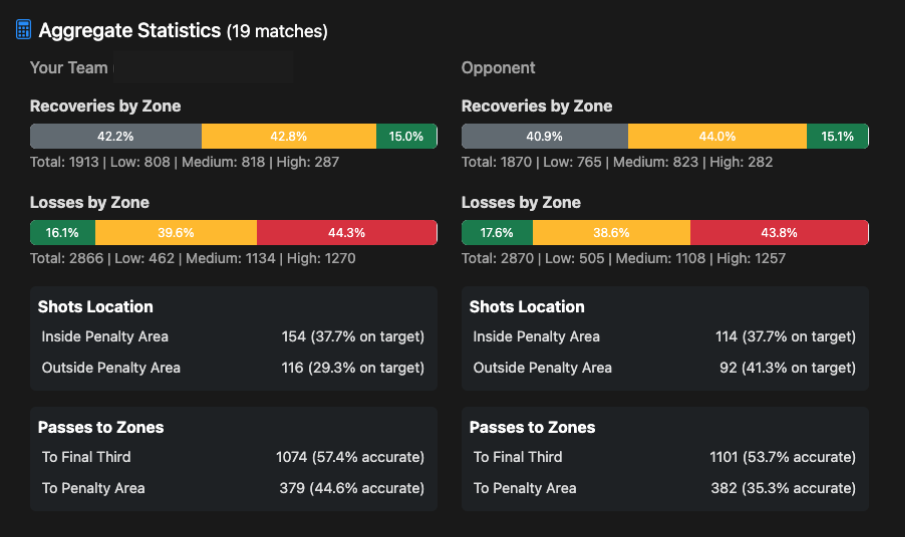This screenshot has width=905, height=537.
Task: Click Your Team's 15.0% green recoveries segment
Action: pyautogui.click(x=406, y=137)
